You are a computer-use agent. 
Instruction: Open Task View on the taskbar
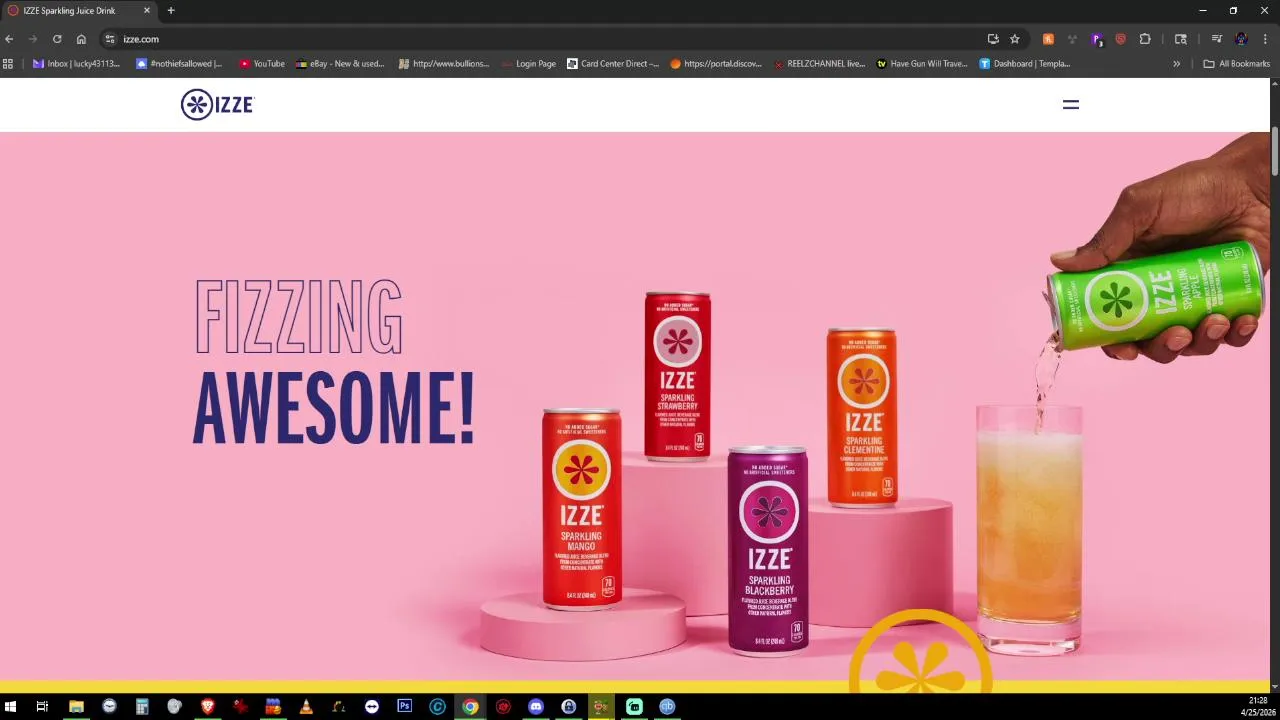(42, 707)
